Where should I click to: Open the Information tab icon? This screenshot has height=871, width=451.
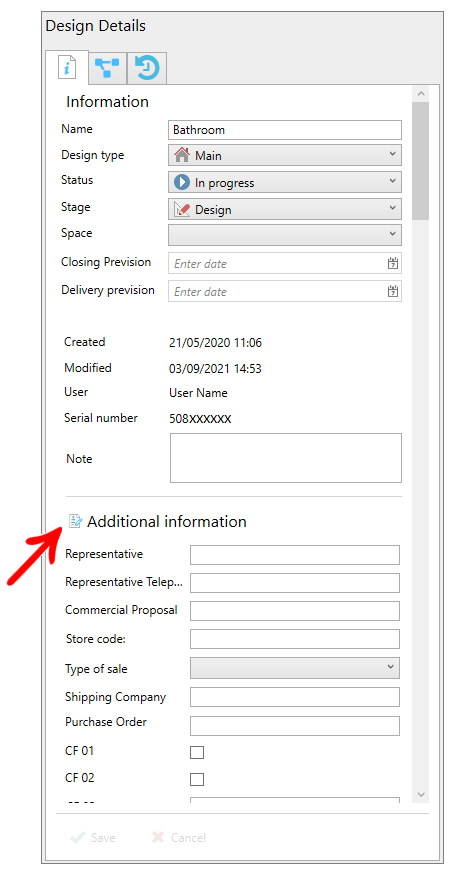click(x=66, y=68)
